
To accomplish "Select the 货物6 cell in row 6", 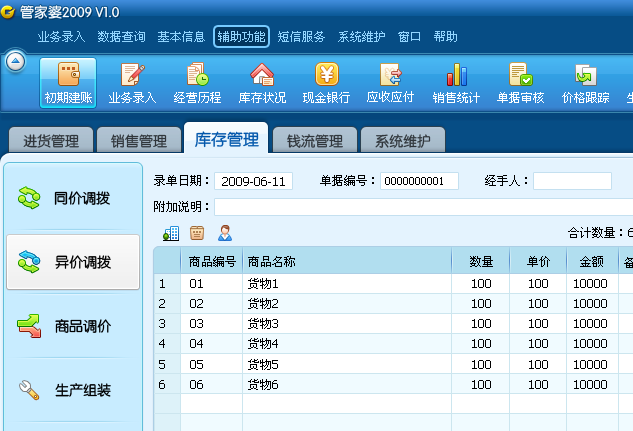I will click(347, 384).
